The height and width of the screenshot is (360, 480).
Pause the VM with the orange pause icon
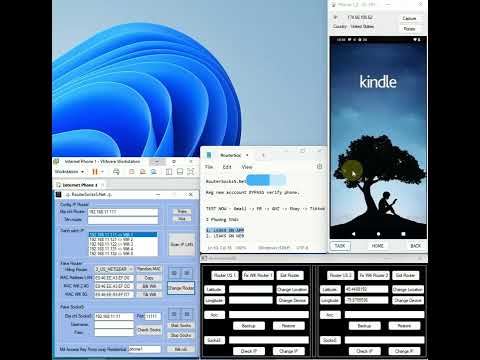pyautogui.click(x=95, y=172)
